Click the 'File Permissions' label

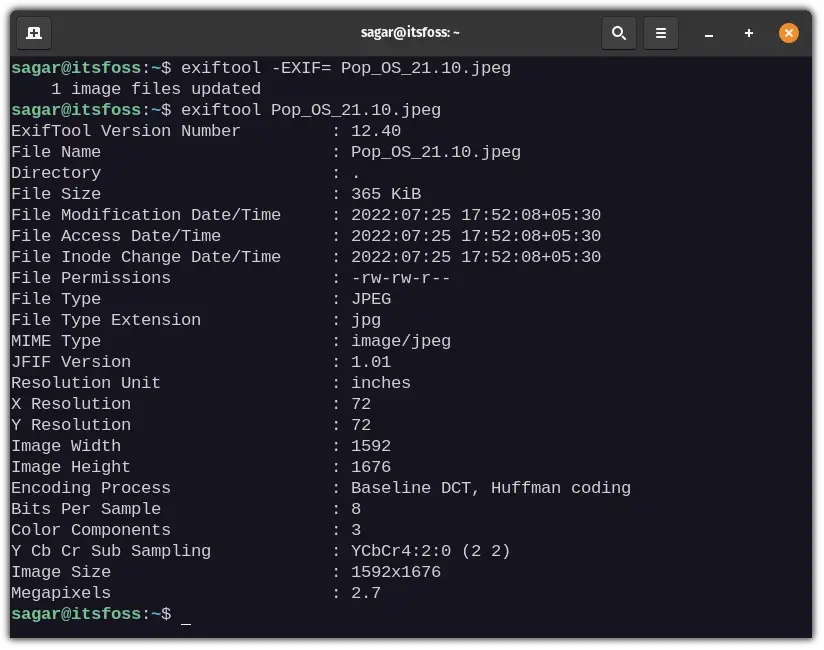(x=91, y=278)
